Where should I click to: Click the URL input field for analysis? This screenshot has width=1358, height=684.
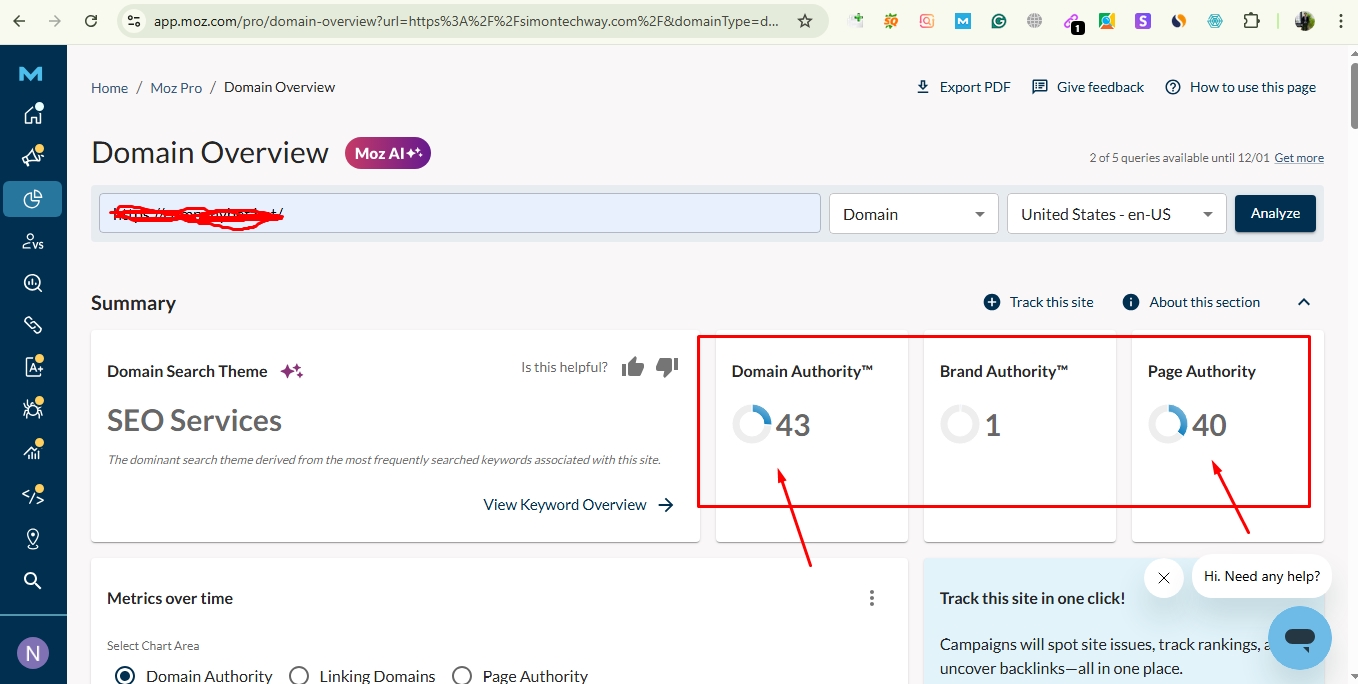(460, 214)
